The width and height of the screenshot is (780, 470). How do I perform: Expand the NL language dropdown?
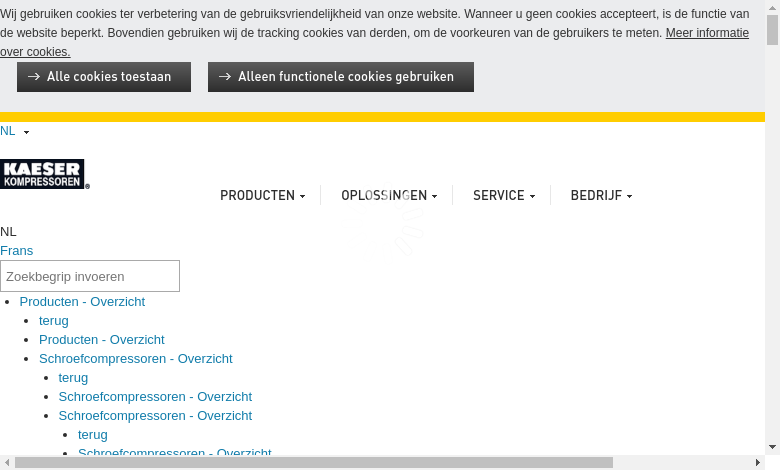point(15,131)
